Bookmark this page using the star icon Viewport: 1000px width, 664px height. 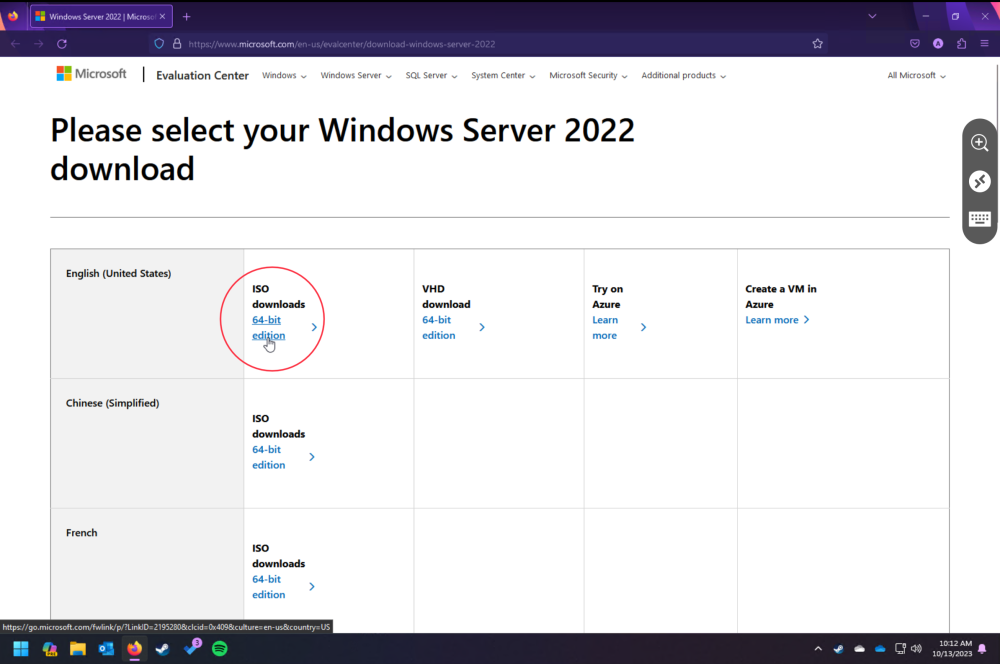point(817,43)
